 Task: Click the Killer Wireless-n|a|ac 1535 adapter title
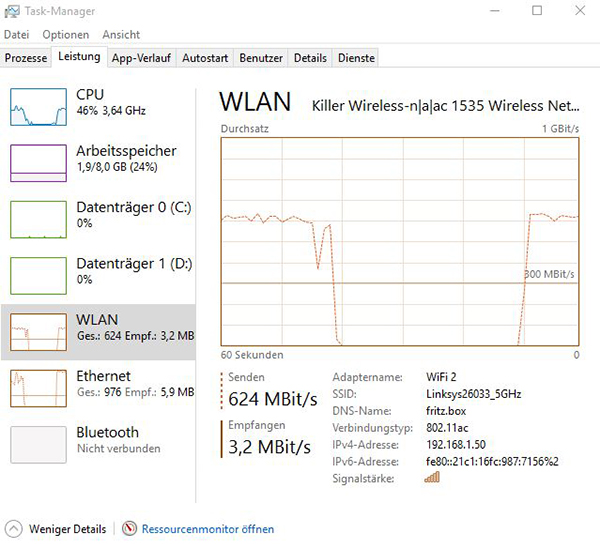[445, 106]
